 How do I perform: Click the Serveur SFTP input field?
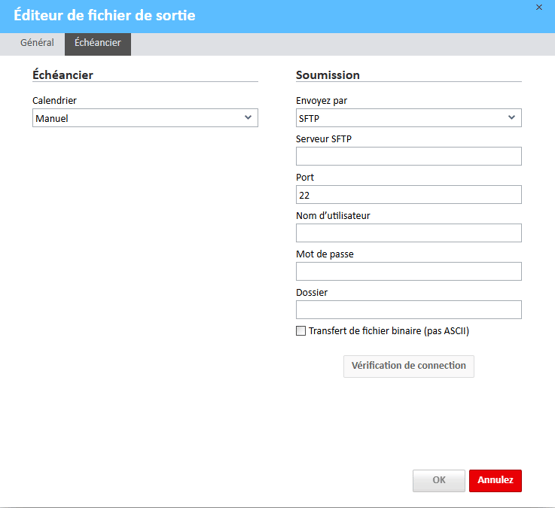point(408,156)
